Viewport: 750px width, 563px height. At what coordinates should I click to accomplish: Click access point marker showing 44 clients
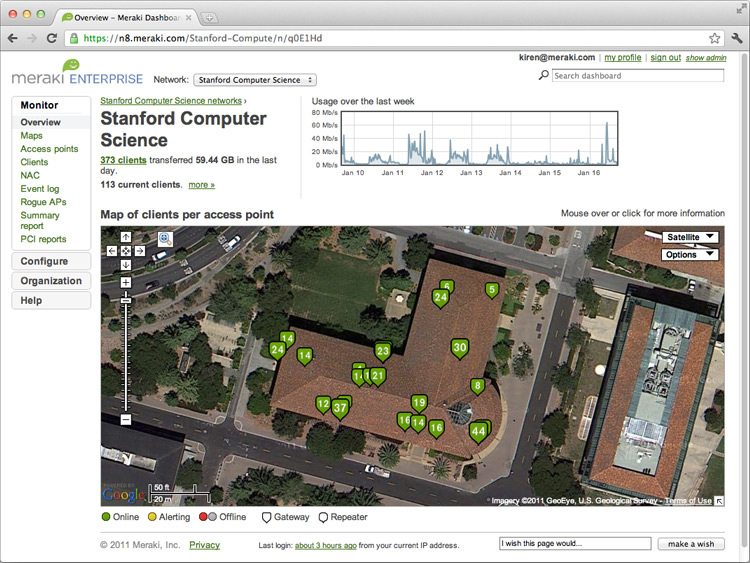click(478, 432)
